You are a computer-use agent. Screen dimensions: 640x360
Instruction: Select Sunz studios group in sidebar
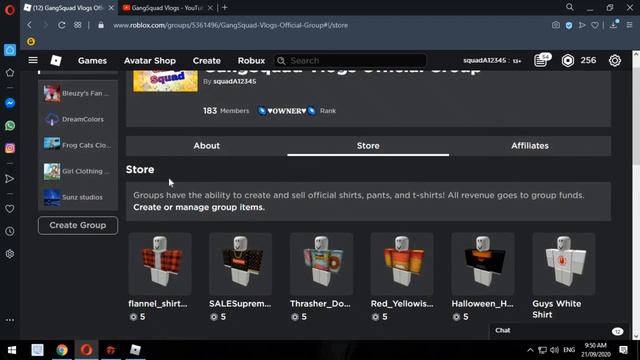pos(78,197)
